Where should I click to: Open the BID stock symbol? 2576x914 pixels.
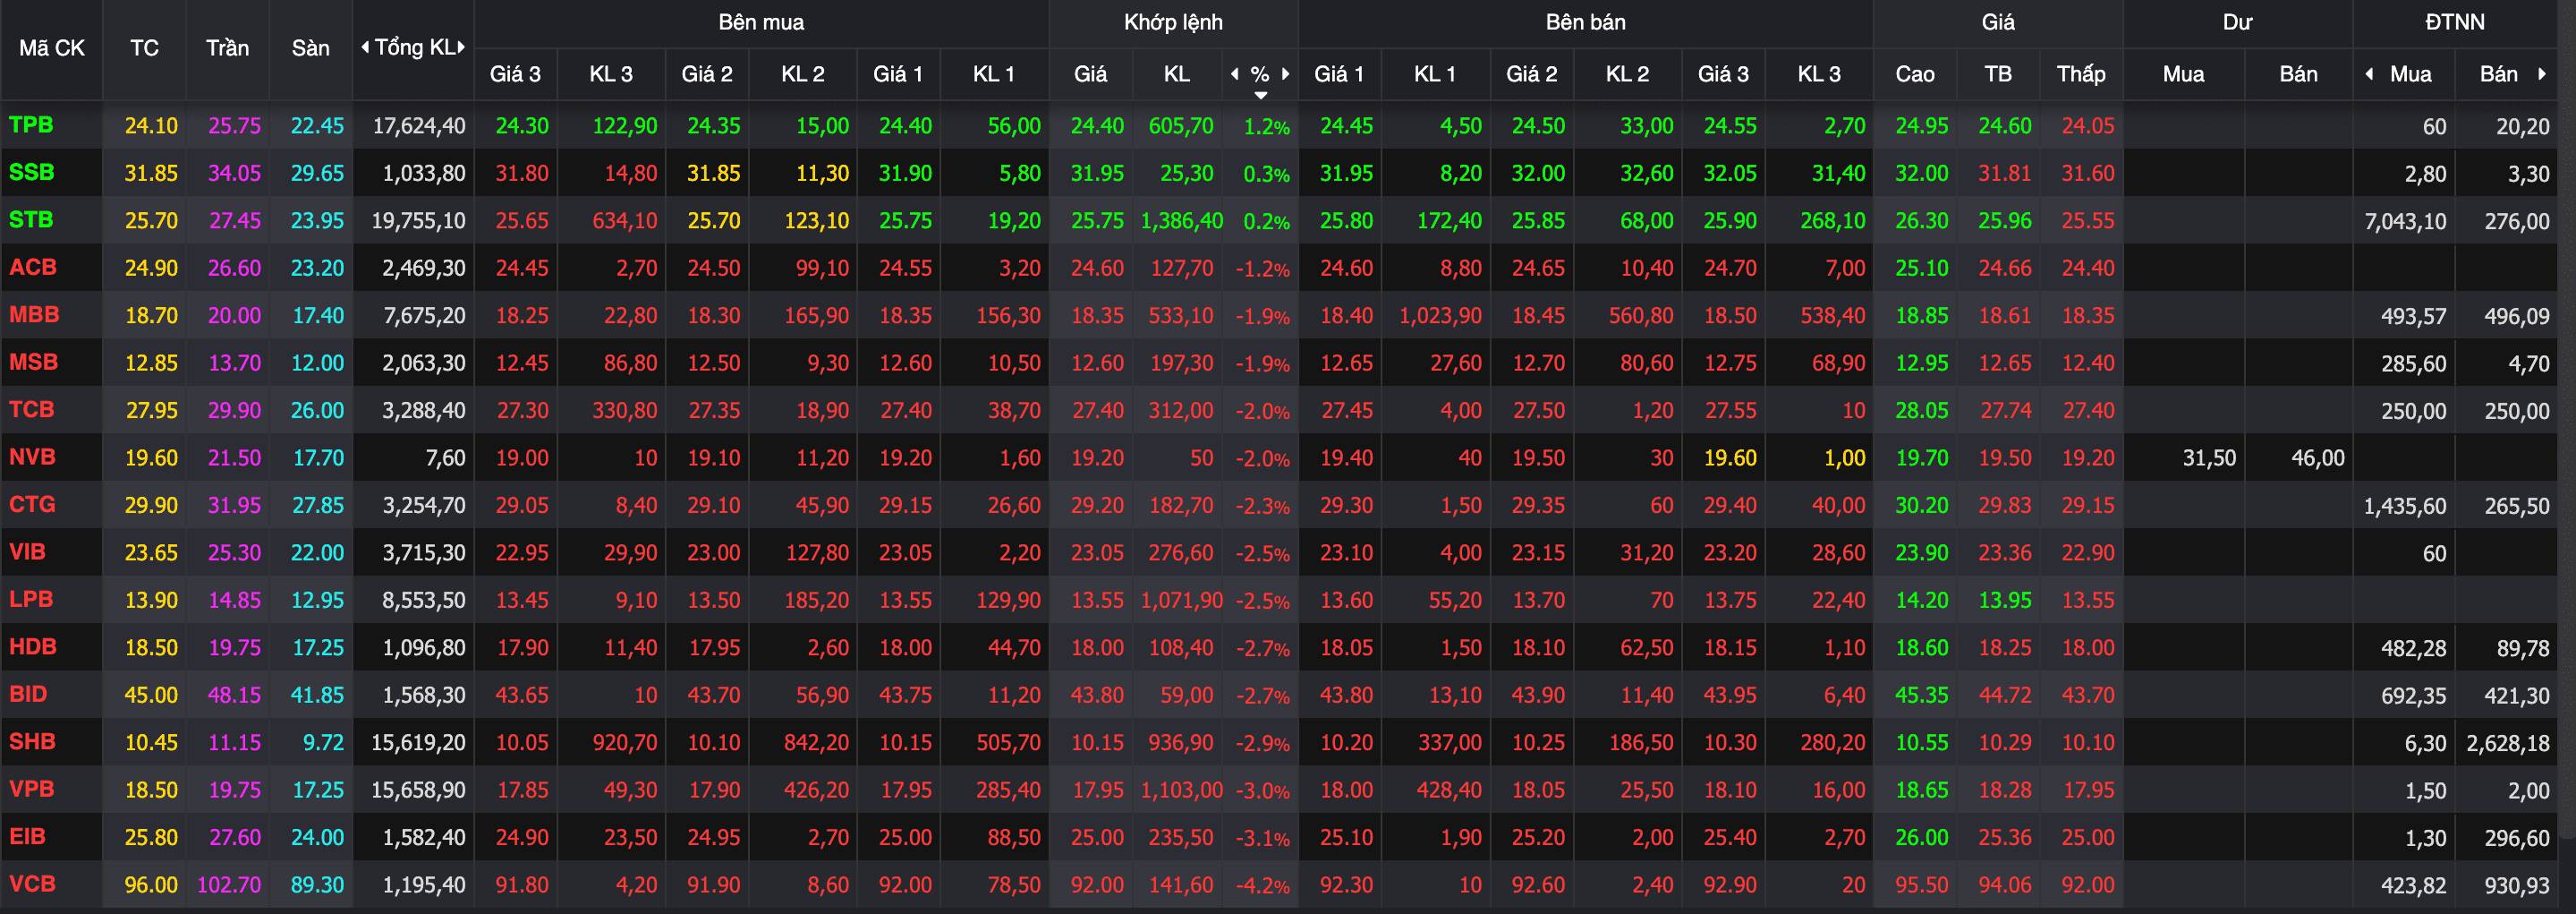coord(28,694)
